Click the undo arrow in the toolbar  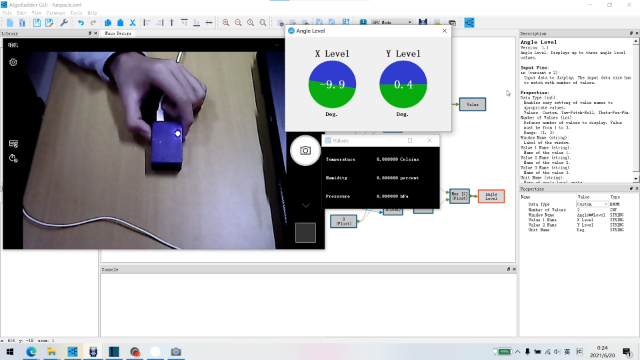coord(81,23)
